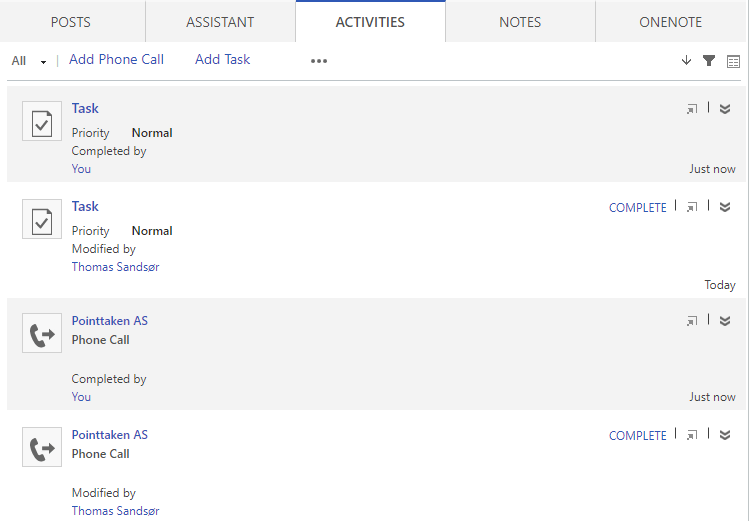Click the open Task activity icon

click(x=42, y=220)
